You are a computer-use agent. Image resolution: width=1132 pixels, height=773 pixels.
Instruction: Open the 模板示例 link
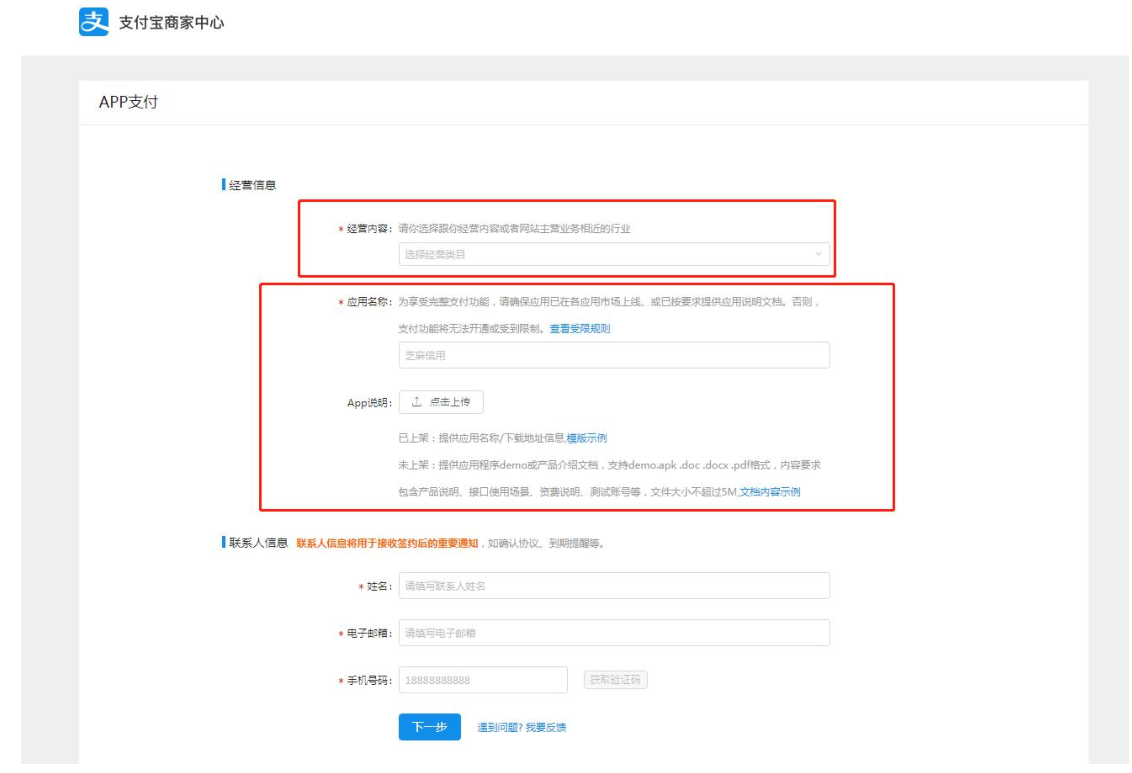pos(587,438)
